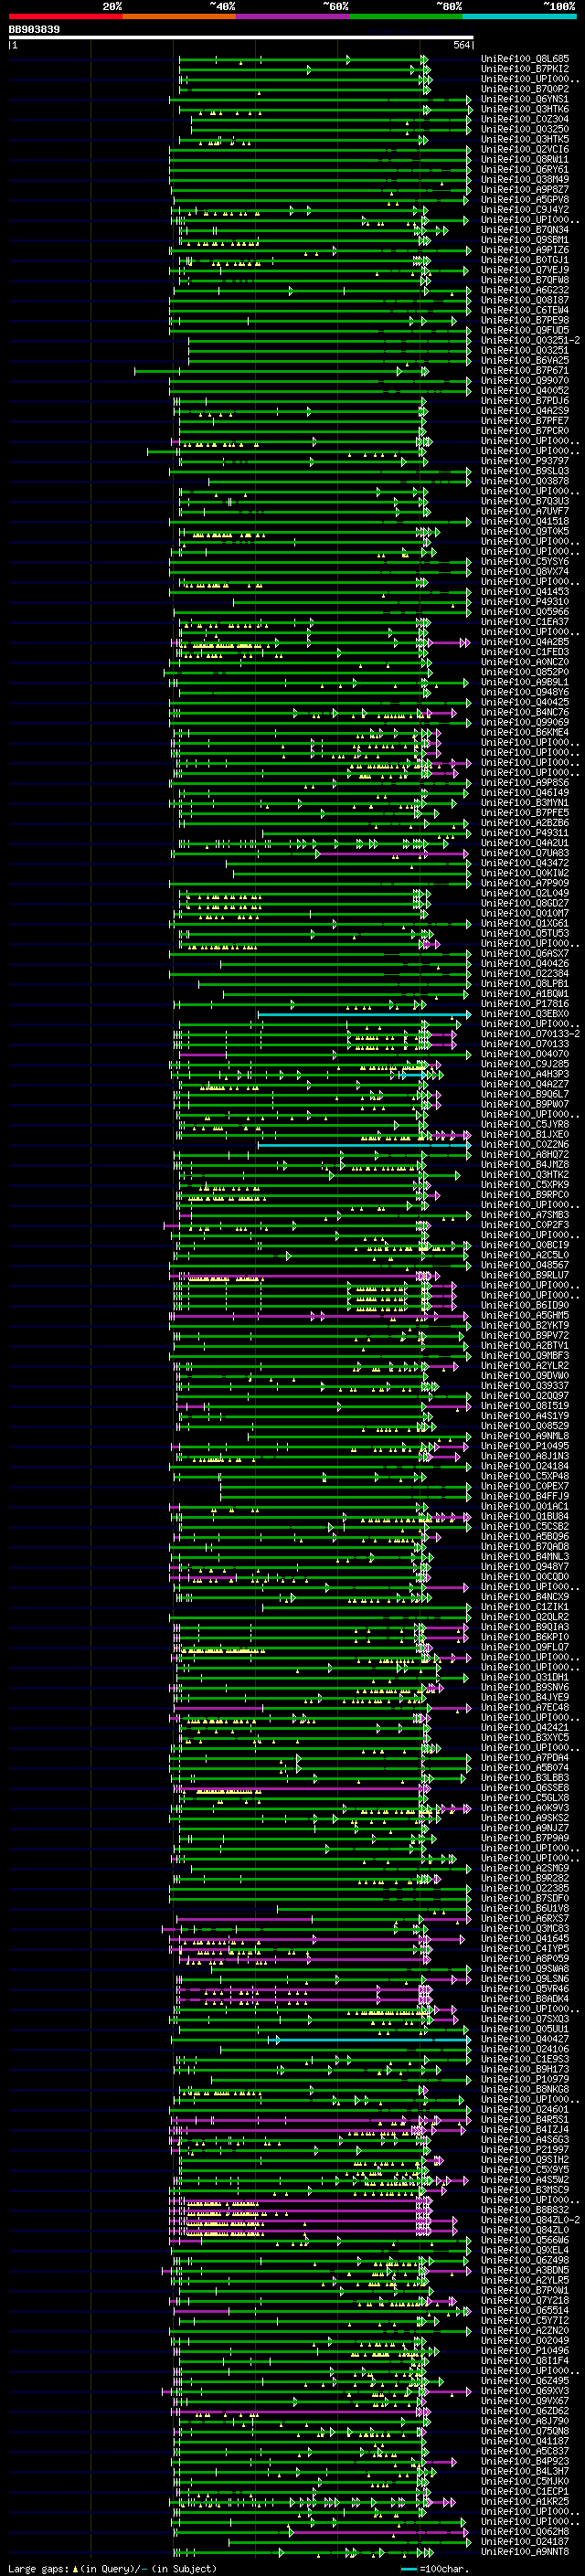Select hit UniRef100_Q8L685
Viewport: 585px width, 2576px height.
pyautogui.click(x=525, y=59)
